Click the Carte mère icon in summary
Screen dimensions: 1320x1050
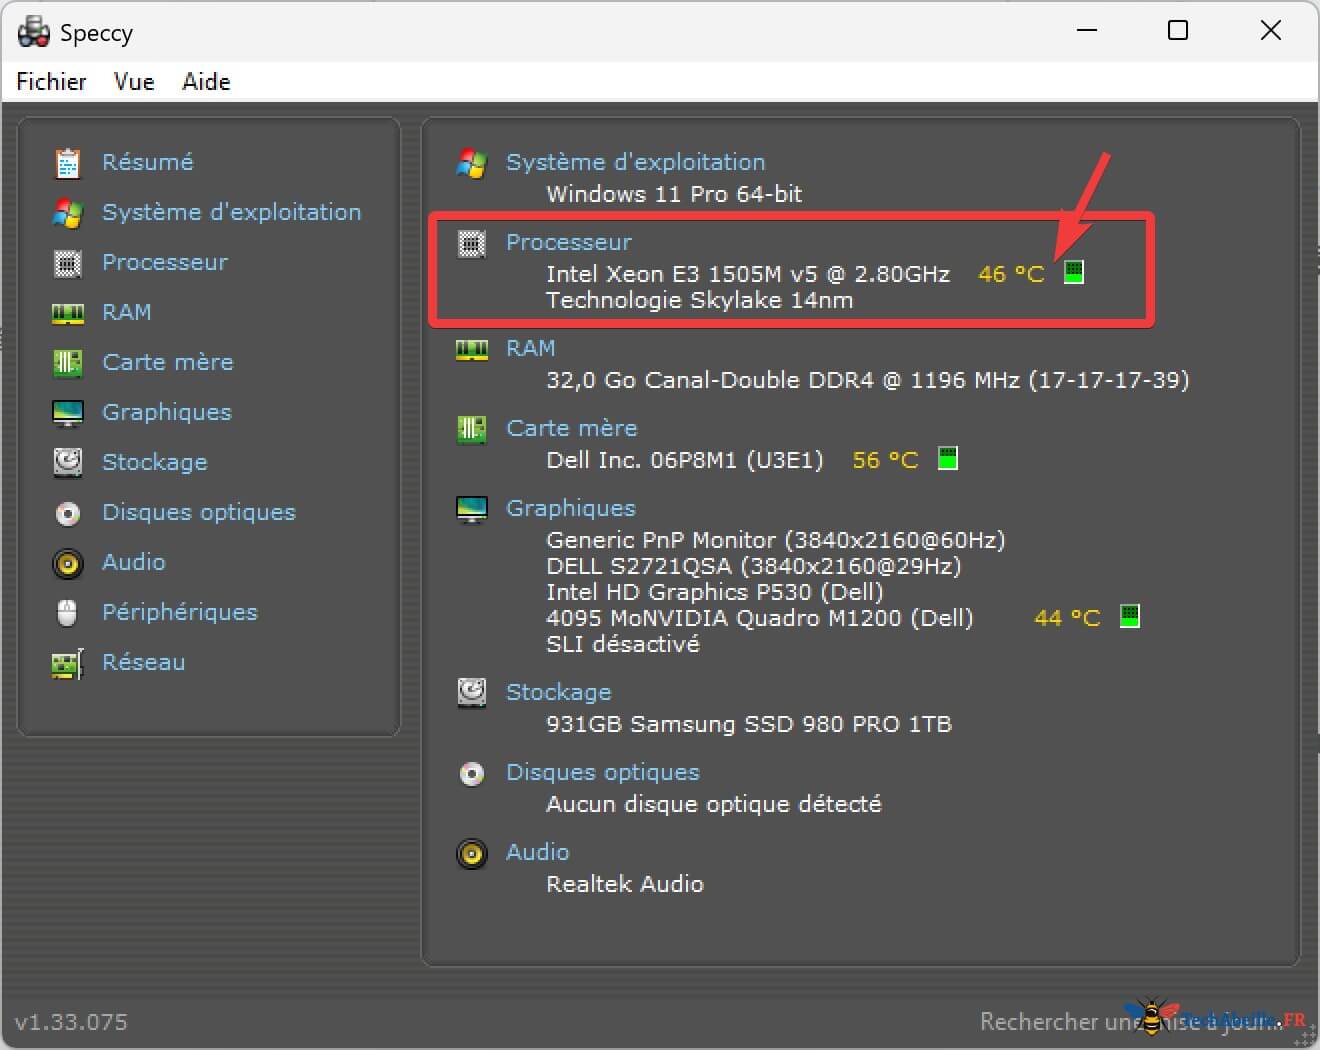pos(471,429)
